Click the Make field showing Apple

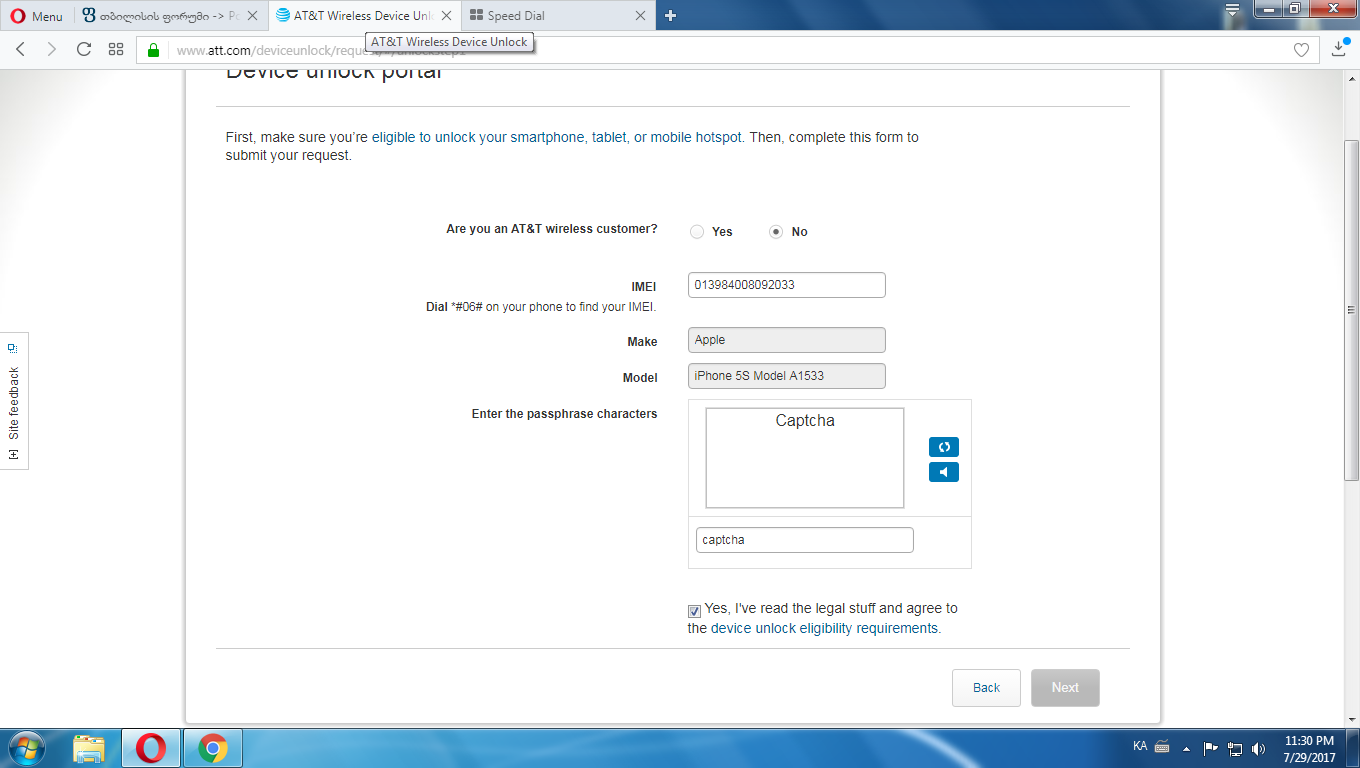pos(787,340)
